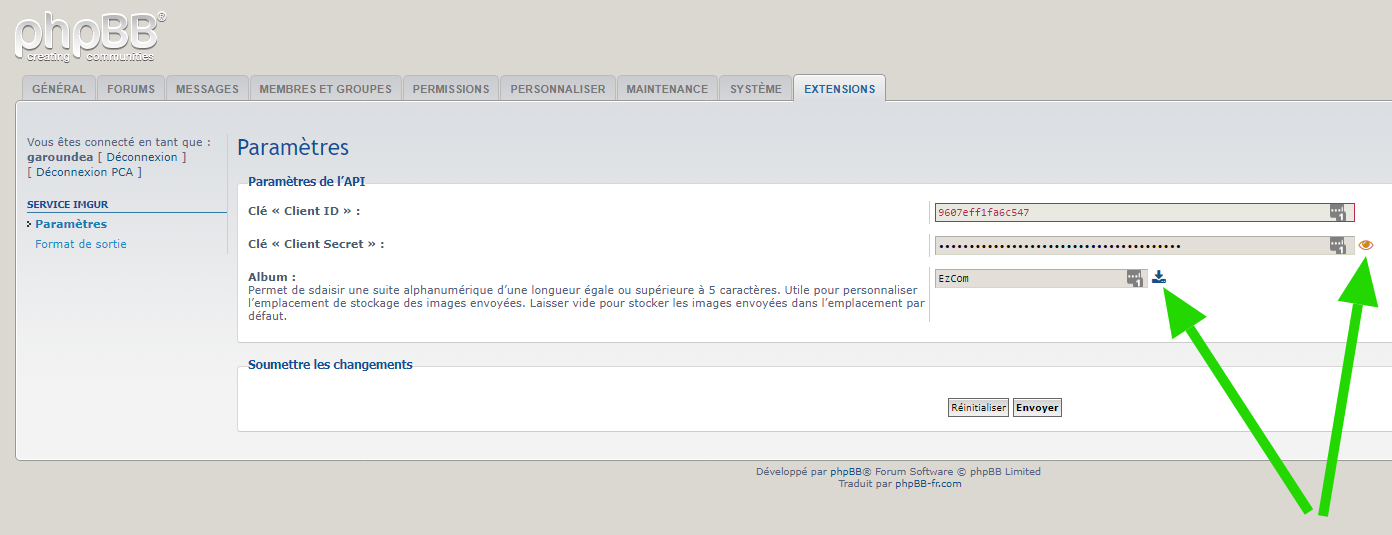The height and width of the screenshot is (535, 1392).
Task: Switch to the Forums tab
Action: [131, 89]
